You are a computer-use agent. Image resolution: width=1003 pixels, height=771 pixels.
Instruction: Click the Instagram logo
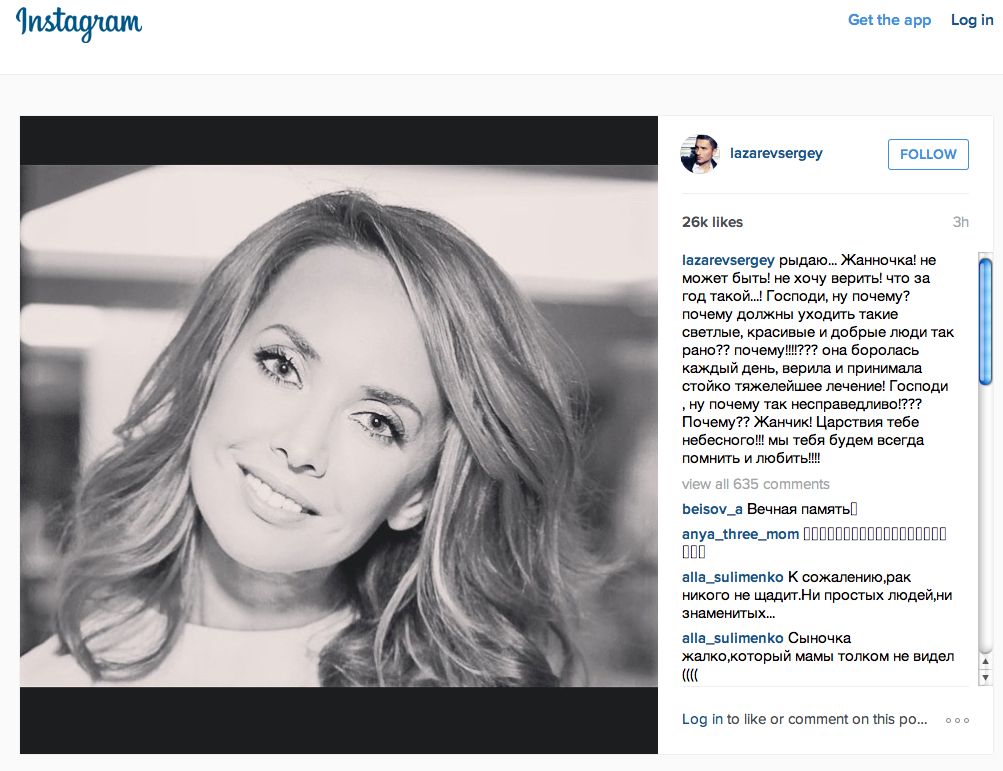(79, 24)
